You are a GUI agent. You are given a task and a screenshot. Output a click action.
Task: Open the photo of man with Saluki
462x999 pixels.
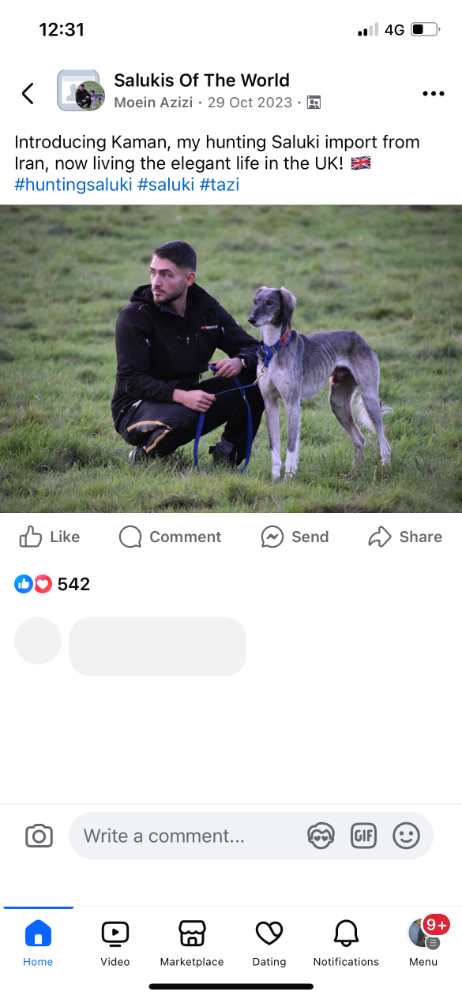pyautogui.click(x=231, y=359)
